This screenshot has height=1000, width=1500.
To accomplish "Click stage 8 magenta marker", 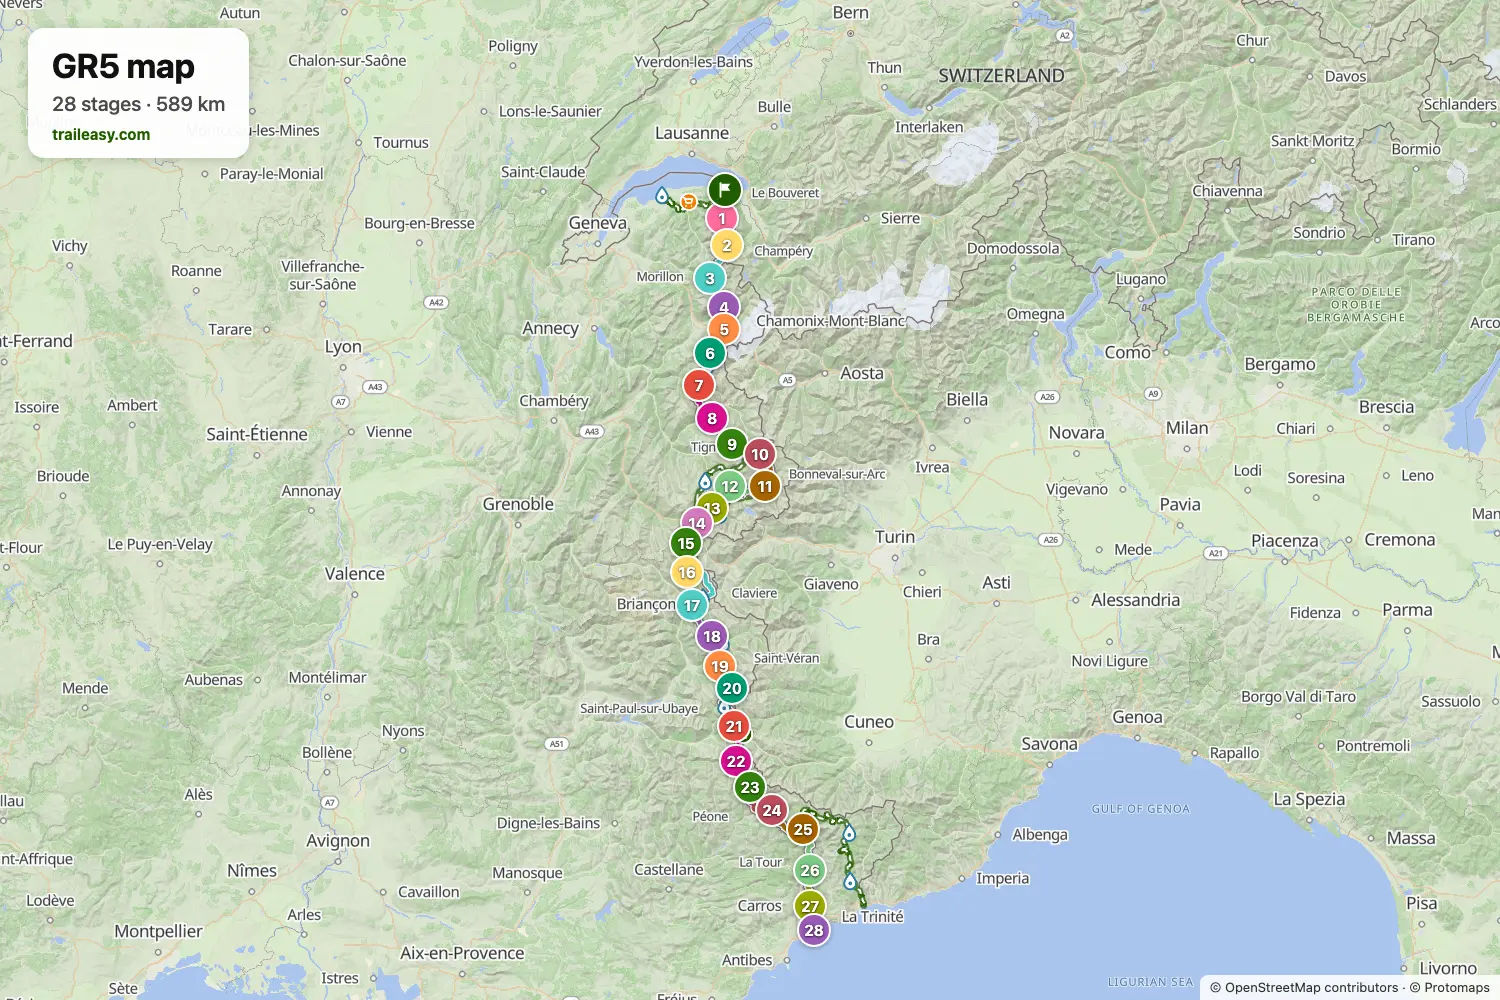I will [712, 418].
